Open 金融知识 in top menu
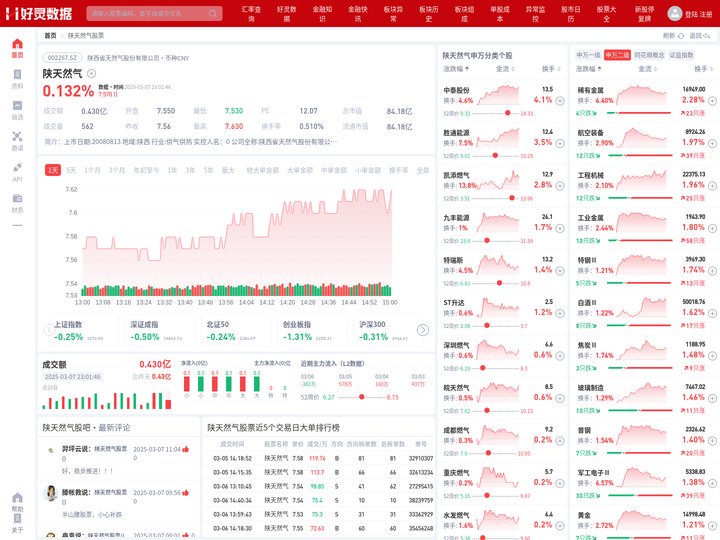The height and width of the screenshot is (540, 720). (322, 14)
